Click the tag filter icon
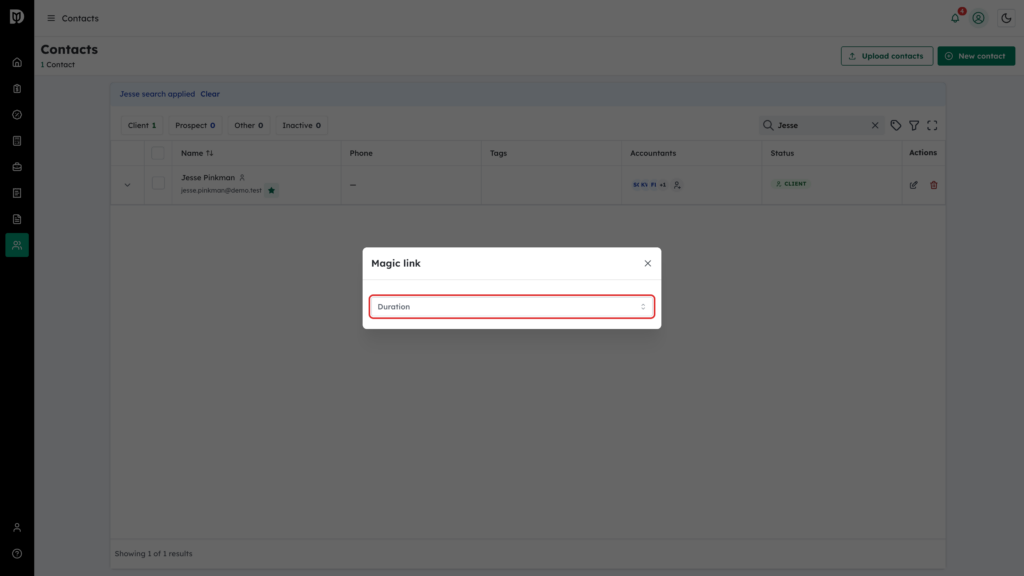The height and width of the screenshot is (576, 1024). [x=895, y=125]
